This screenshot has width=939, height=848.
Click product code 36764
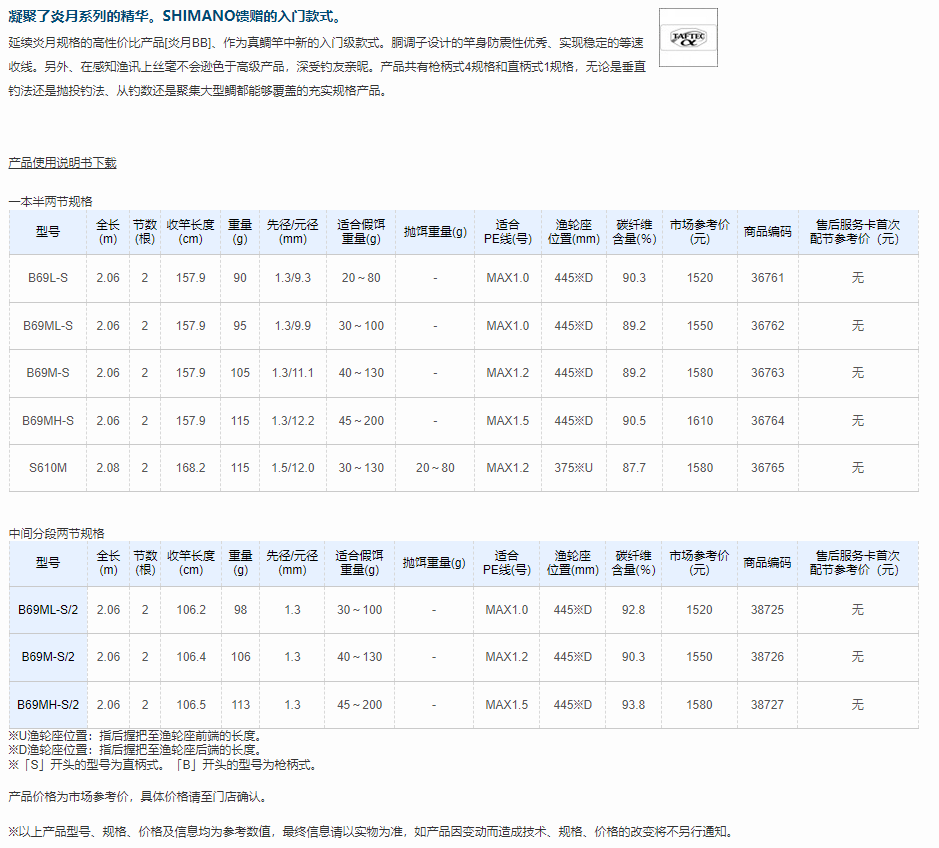pyautogui.click(x=768, y=420)
